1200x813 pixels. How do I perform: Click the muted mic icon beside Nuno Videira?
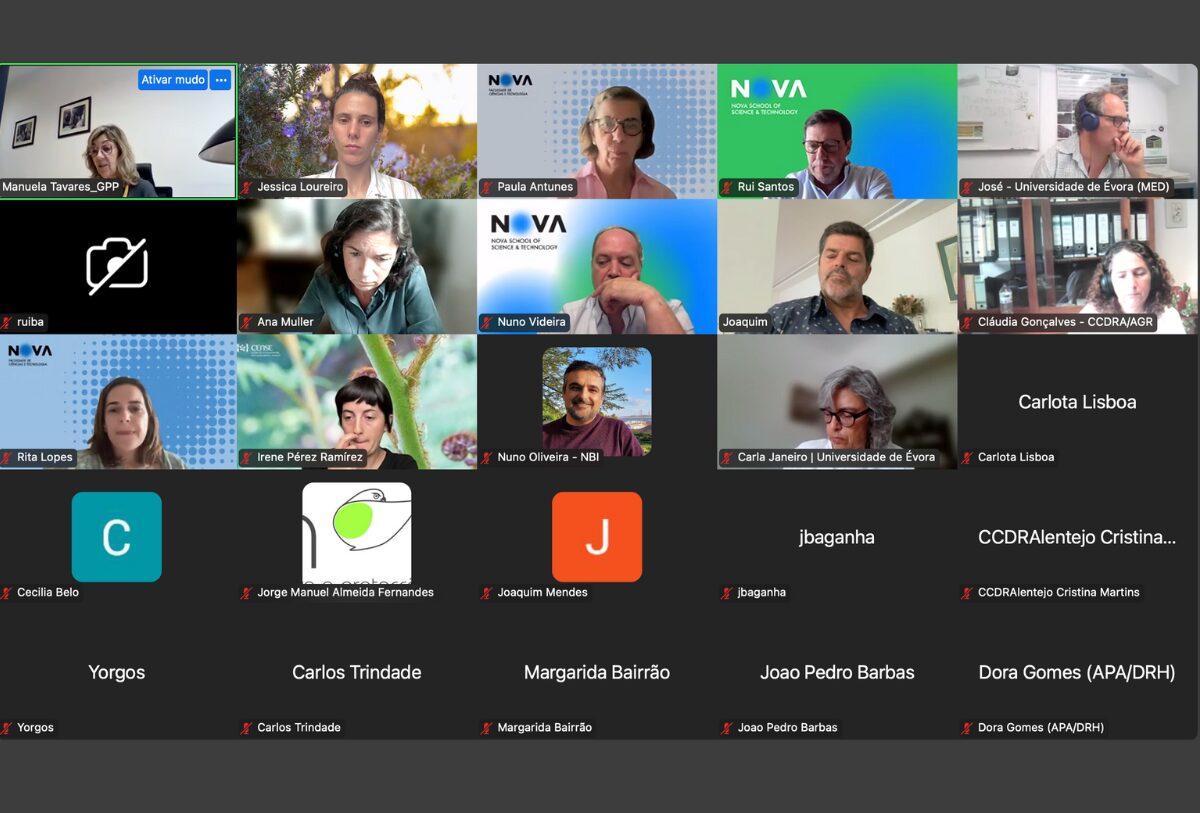[487, 322]
